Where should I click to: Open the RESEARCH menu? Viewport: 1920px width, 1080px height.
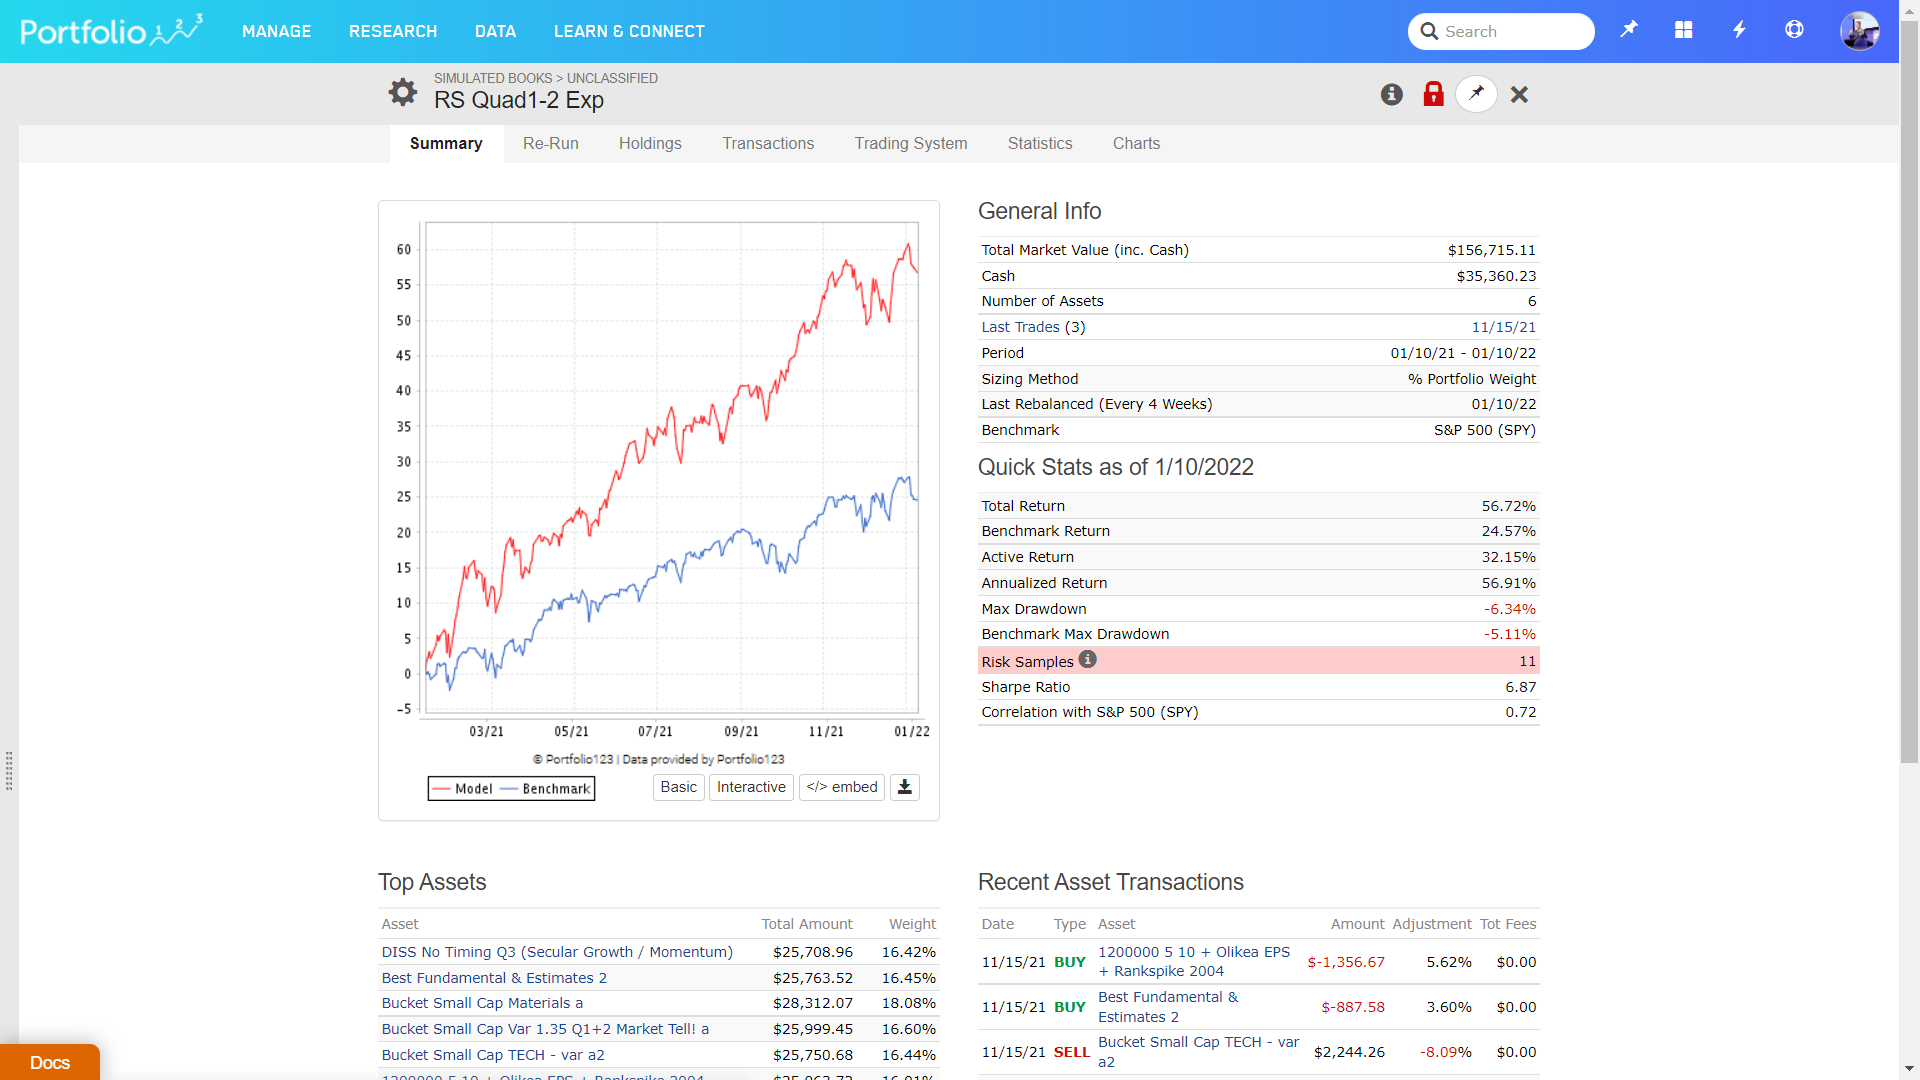pyautogui.click(x=393, y=31)
